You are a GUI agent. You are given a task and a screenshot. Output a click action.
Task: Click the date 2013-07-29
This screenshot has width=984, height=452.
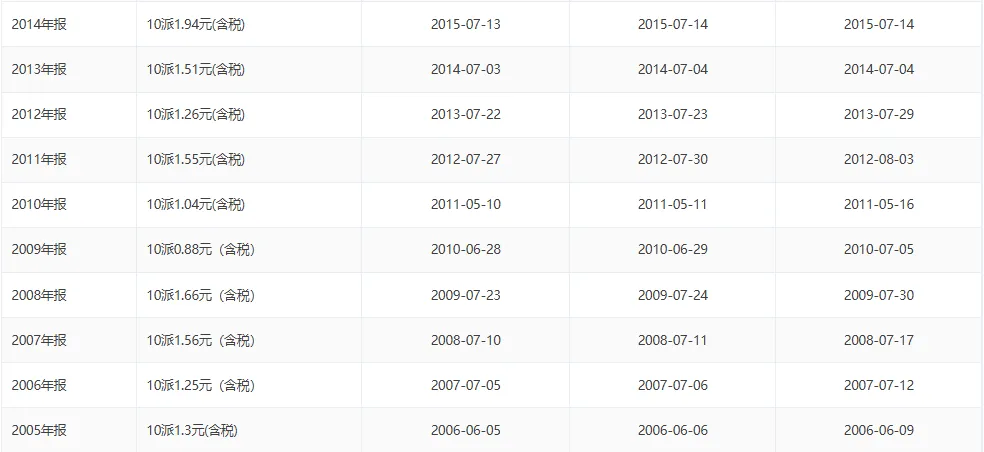(879, 114)
